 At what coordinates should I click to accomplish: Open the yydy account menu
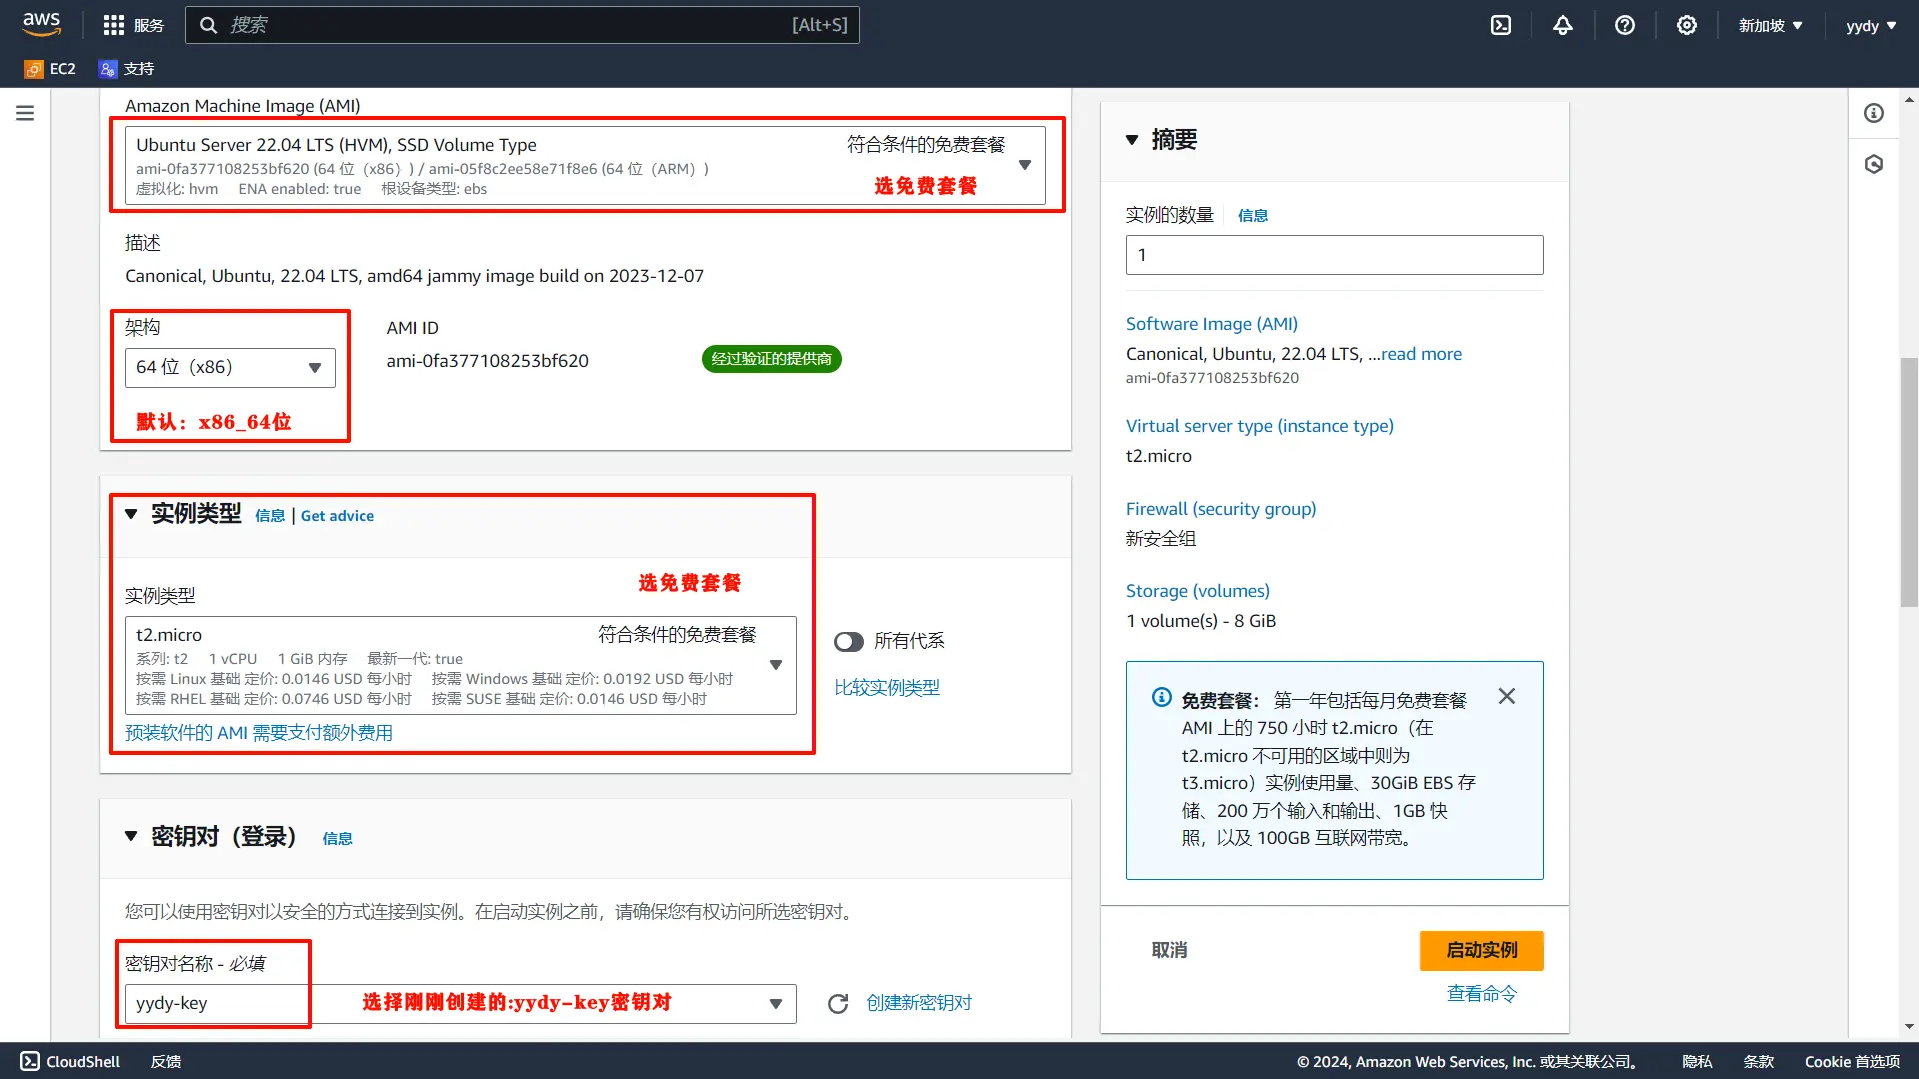coord(1871,25)
